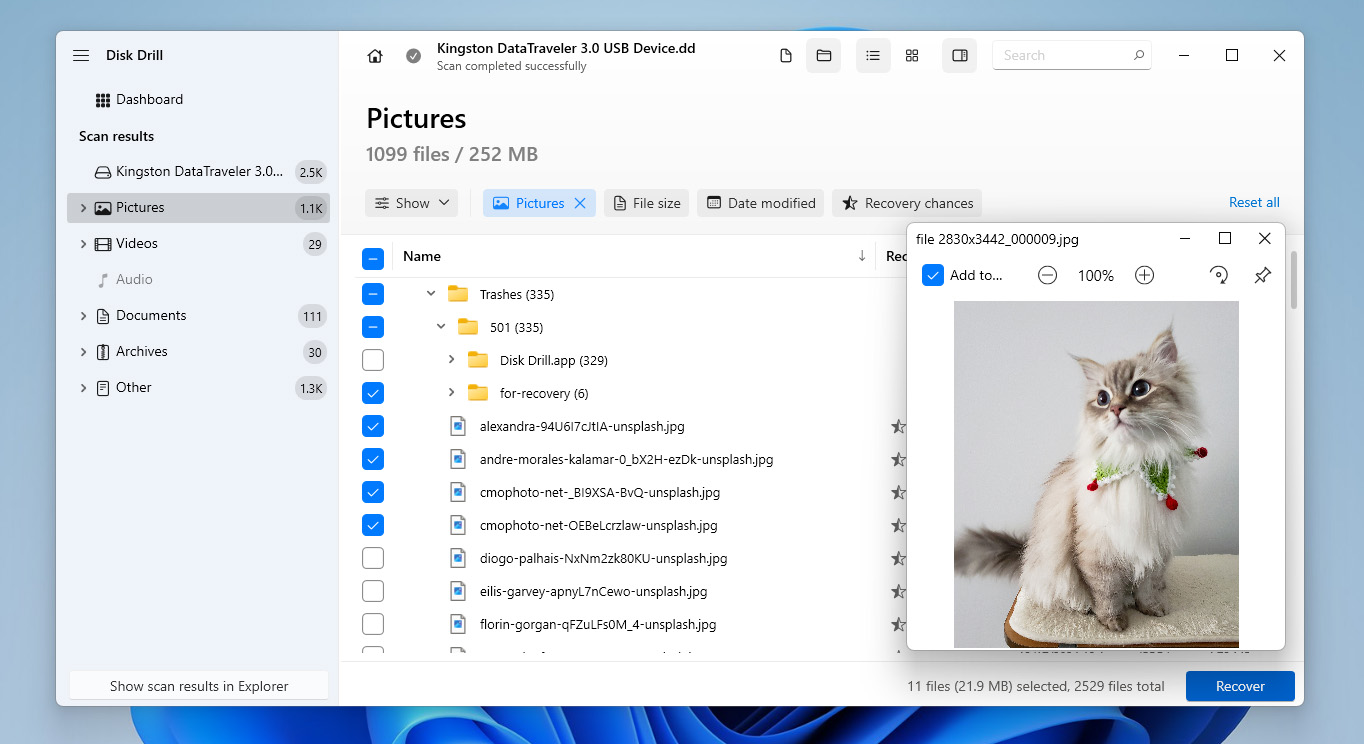Click the 100% zoom level value
The image size is (1364, 744).
click(1096, 276)
